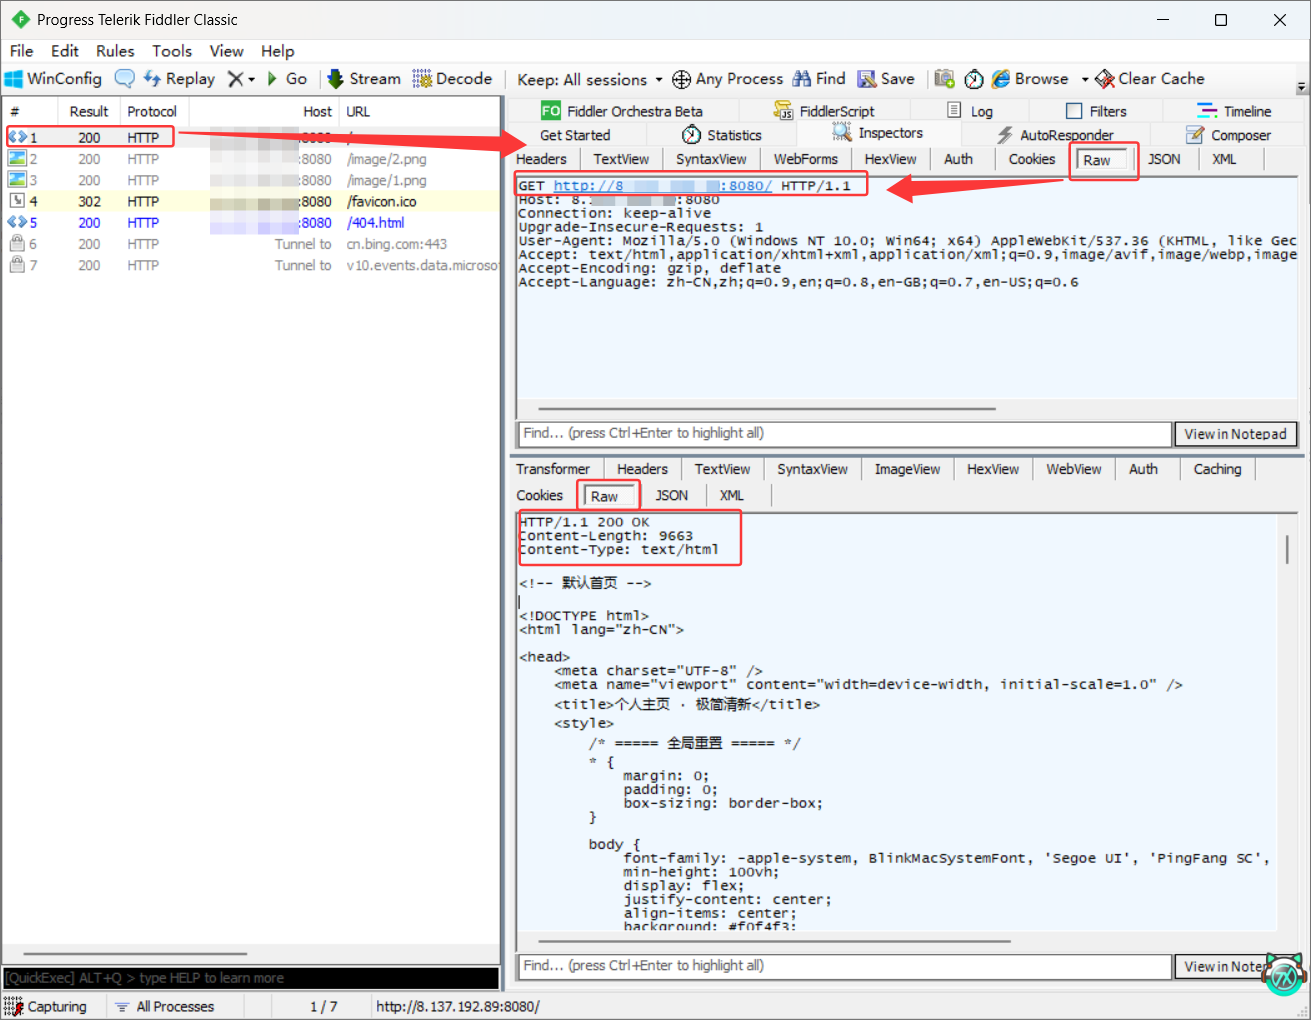The image size is (1311, 1020).
Task: Select session 4 /favicon.ico row
Action: point(251,201)
